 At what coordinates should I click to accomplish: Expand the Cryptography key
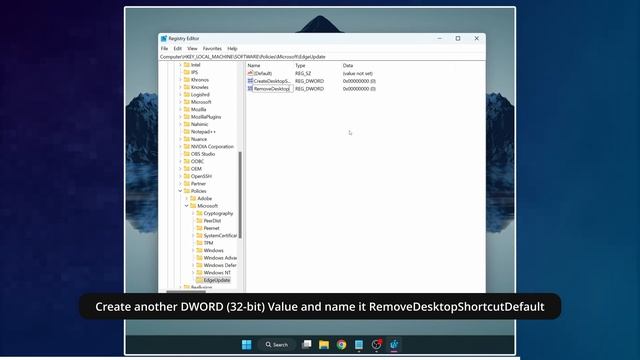(193, 213)
